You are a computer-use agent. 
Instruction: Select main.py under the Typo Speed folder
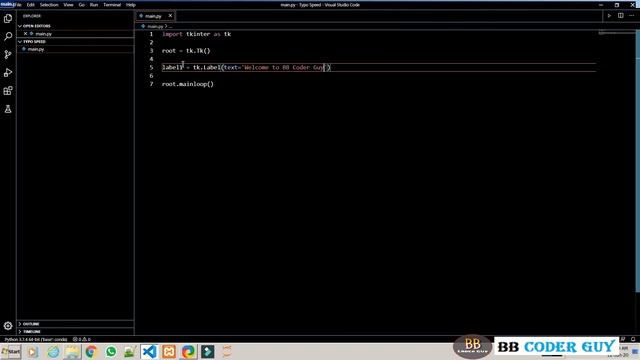pyautogui.click(x=36, y=49)
